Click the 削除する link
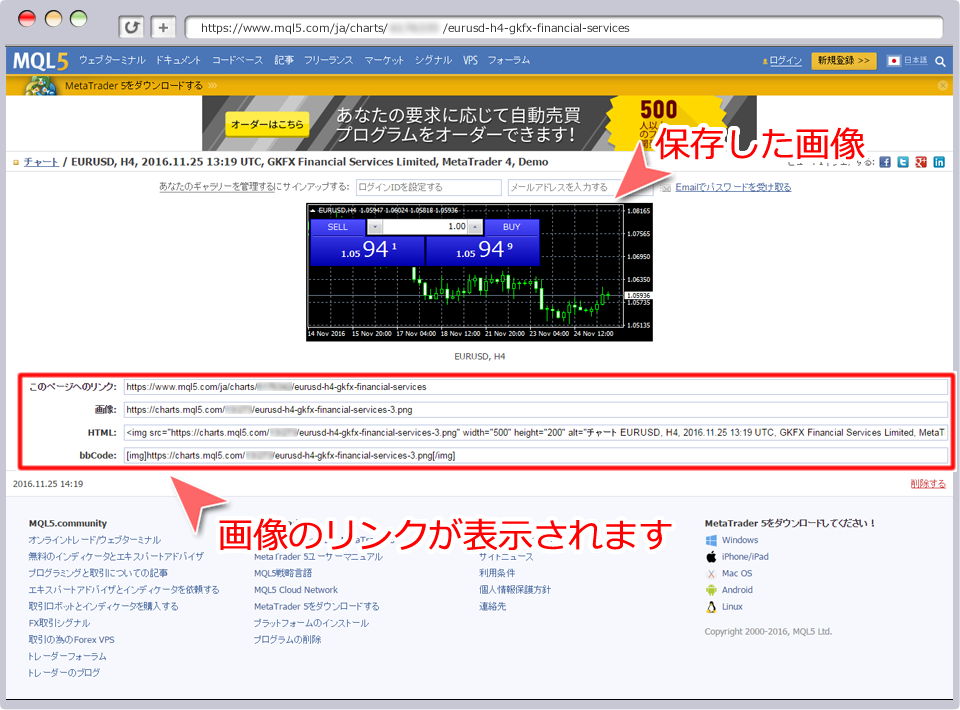 tap(928, 484)
